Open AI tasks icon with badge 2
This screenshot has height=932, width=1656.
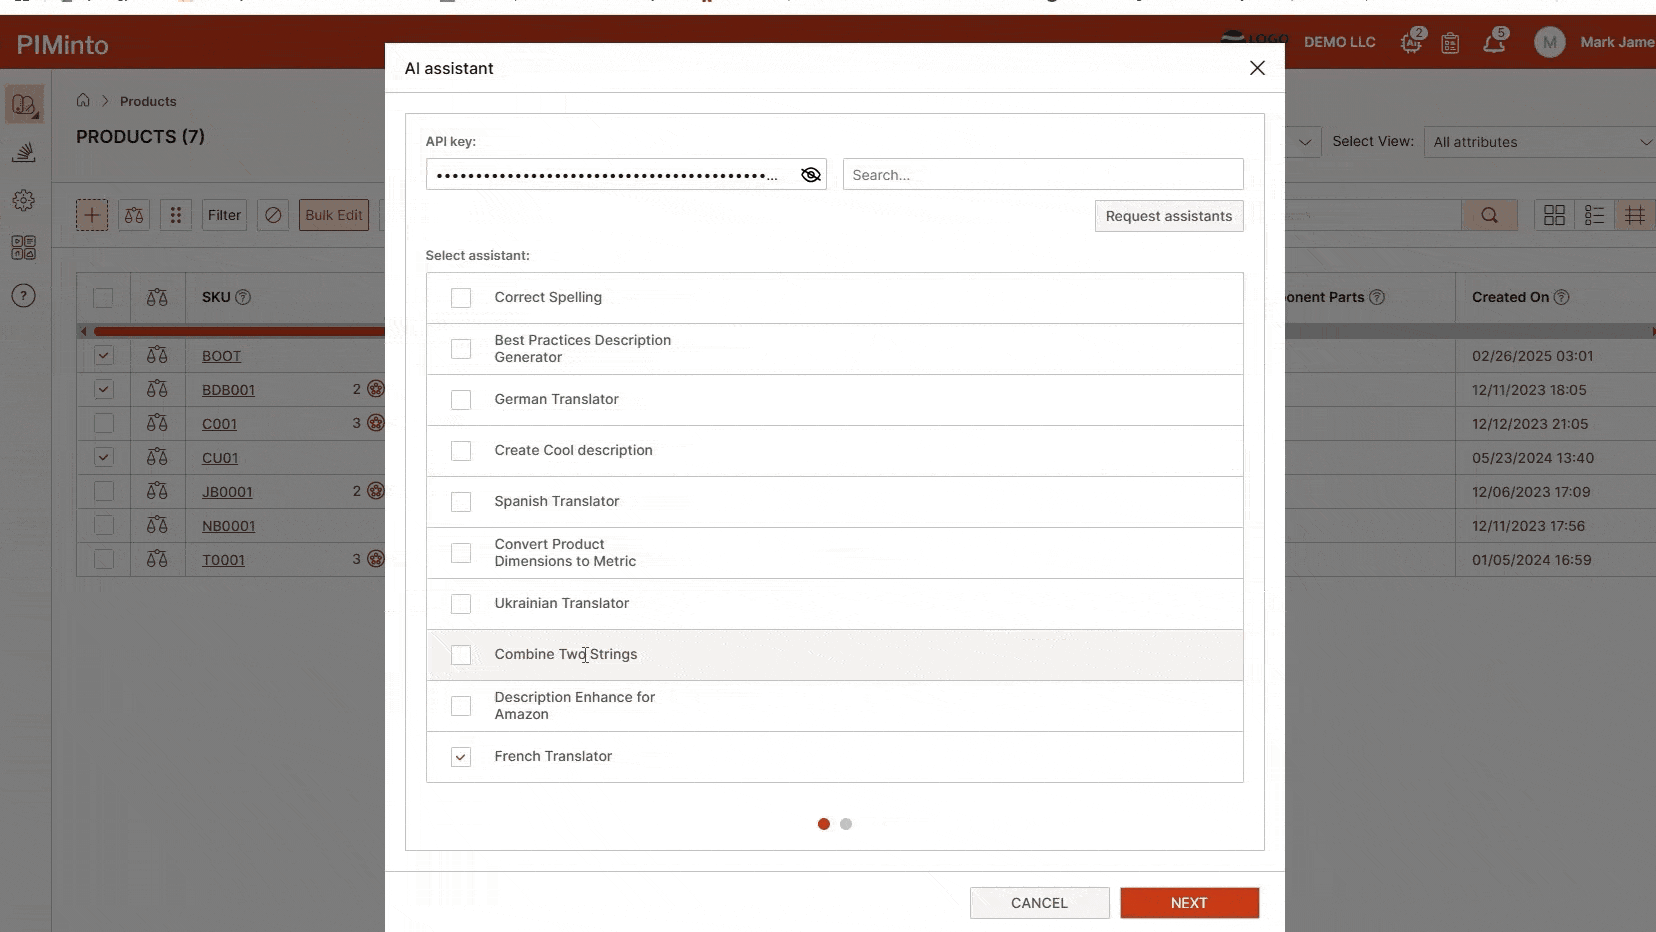tap(1411, 42)
